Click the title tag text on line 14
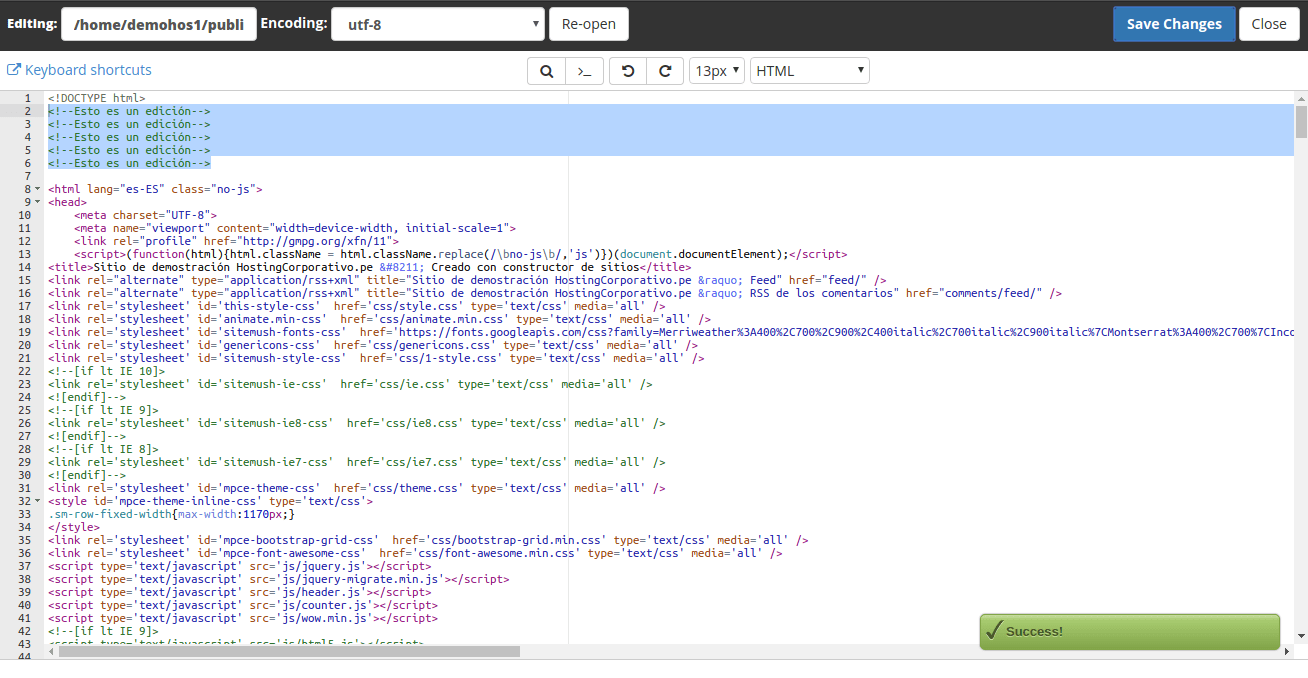Screen dimensions: 1308x678 (369, 267)
